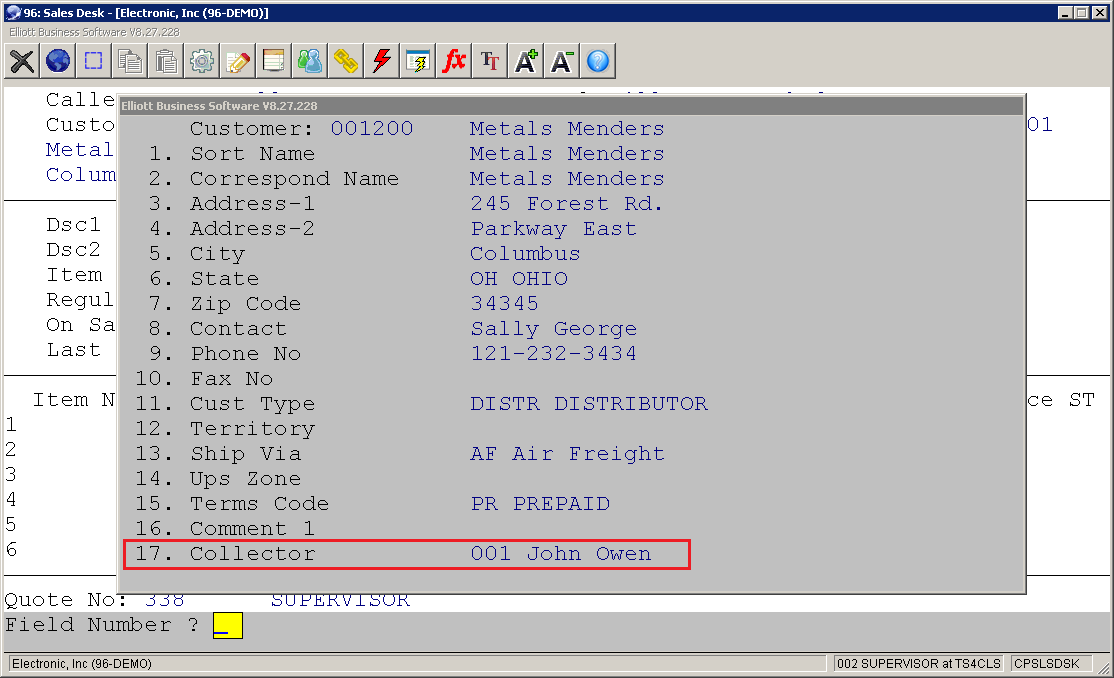
Task: Click the '1. Sort Name' field label
Action: [x=232, y=154]
